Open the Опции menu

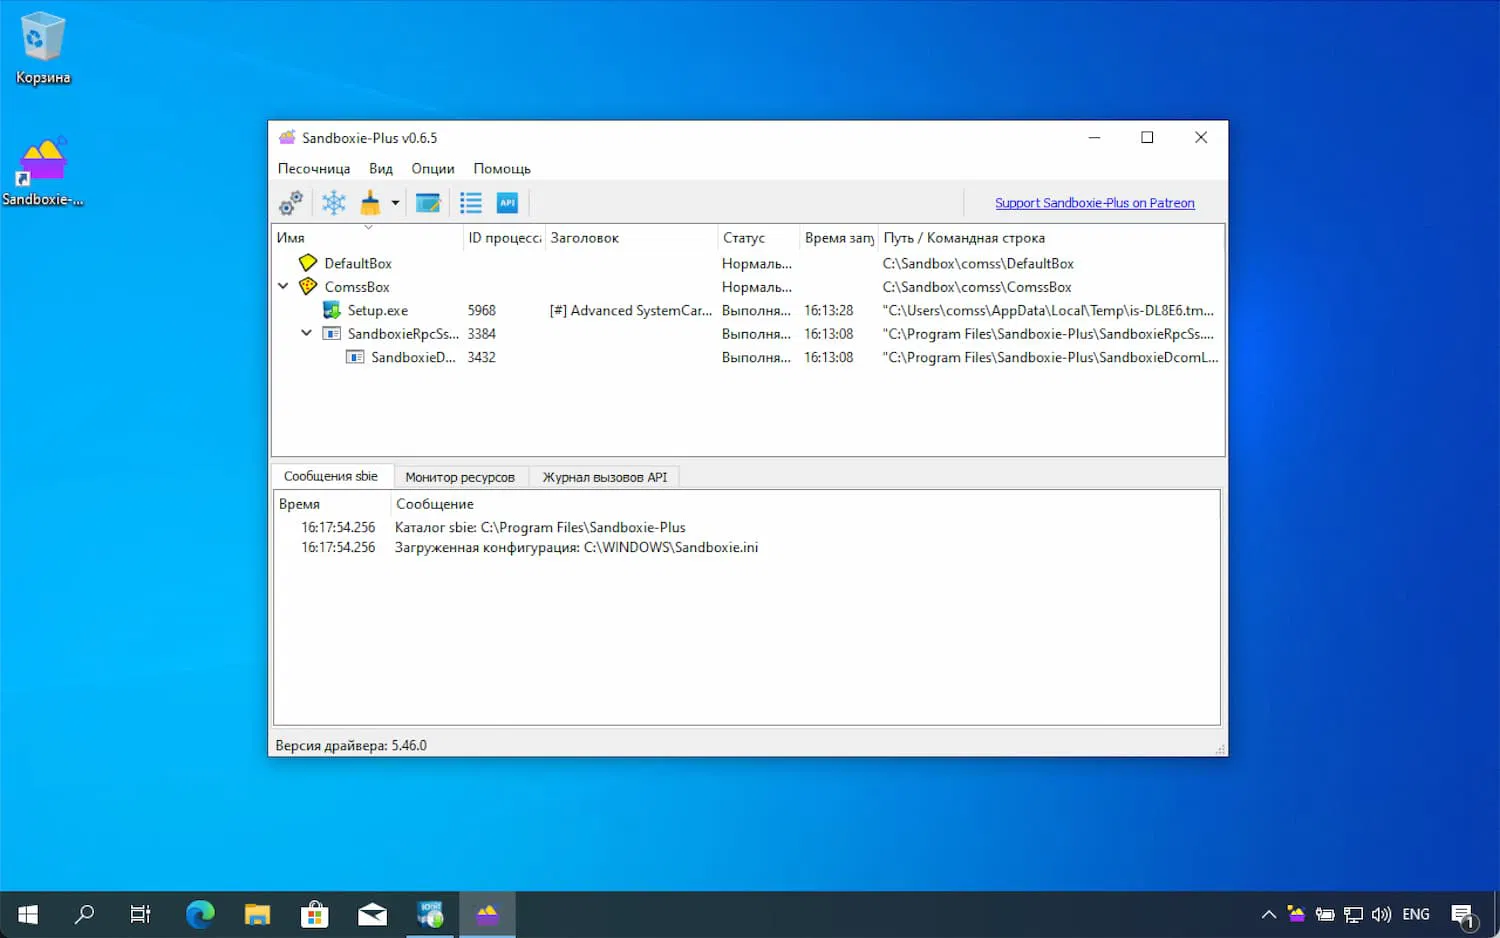433,169
